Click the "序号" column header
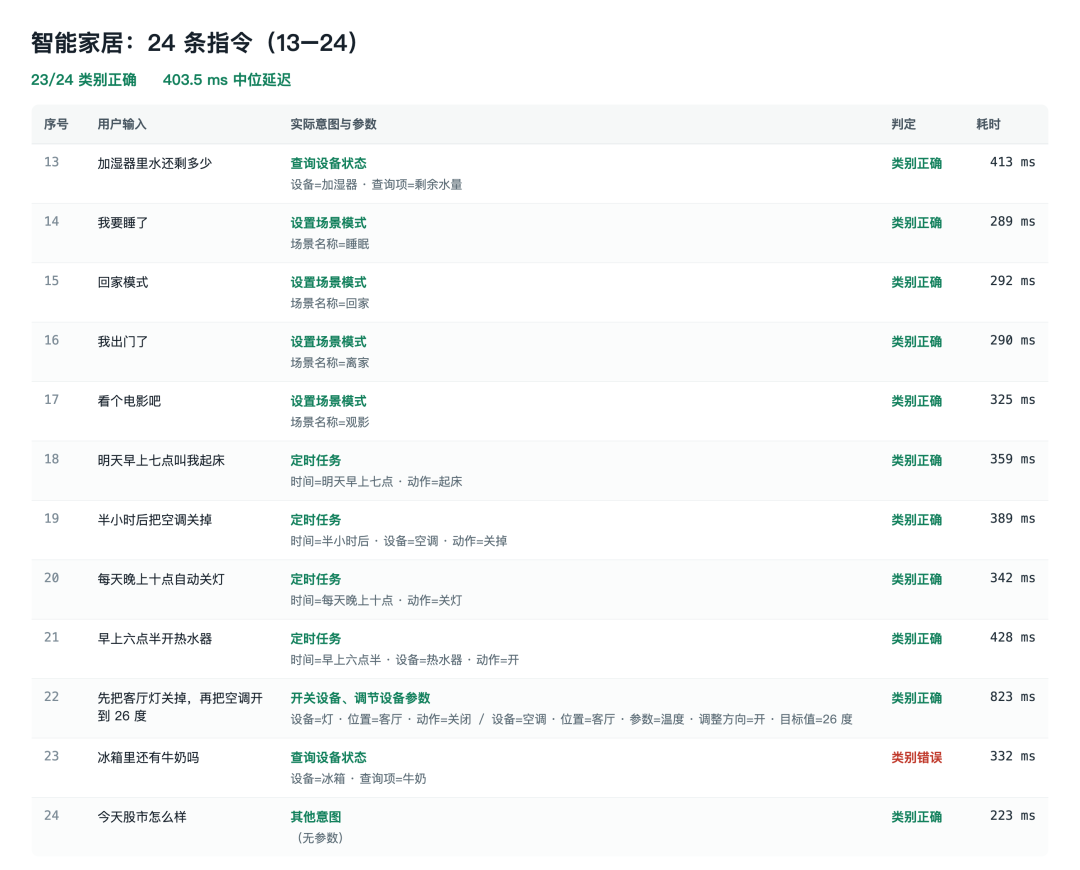The image size is (1080, 870). point(56,124)
